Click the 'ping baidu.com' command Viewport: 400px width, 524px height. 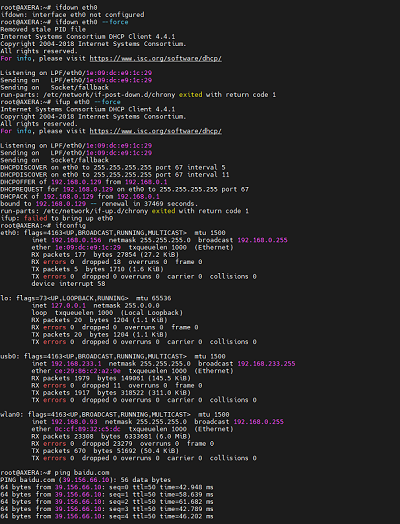click(x=82, y=473)
